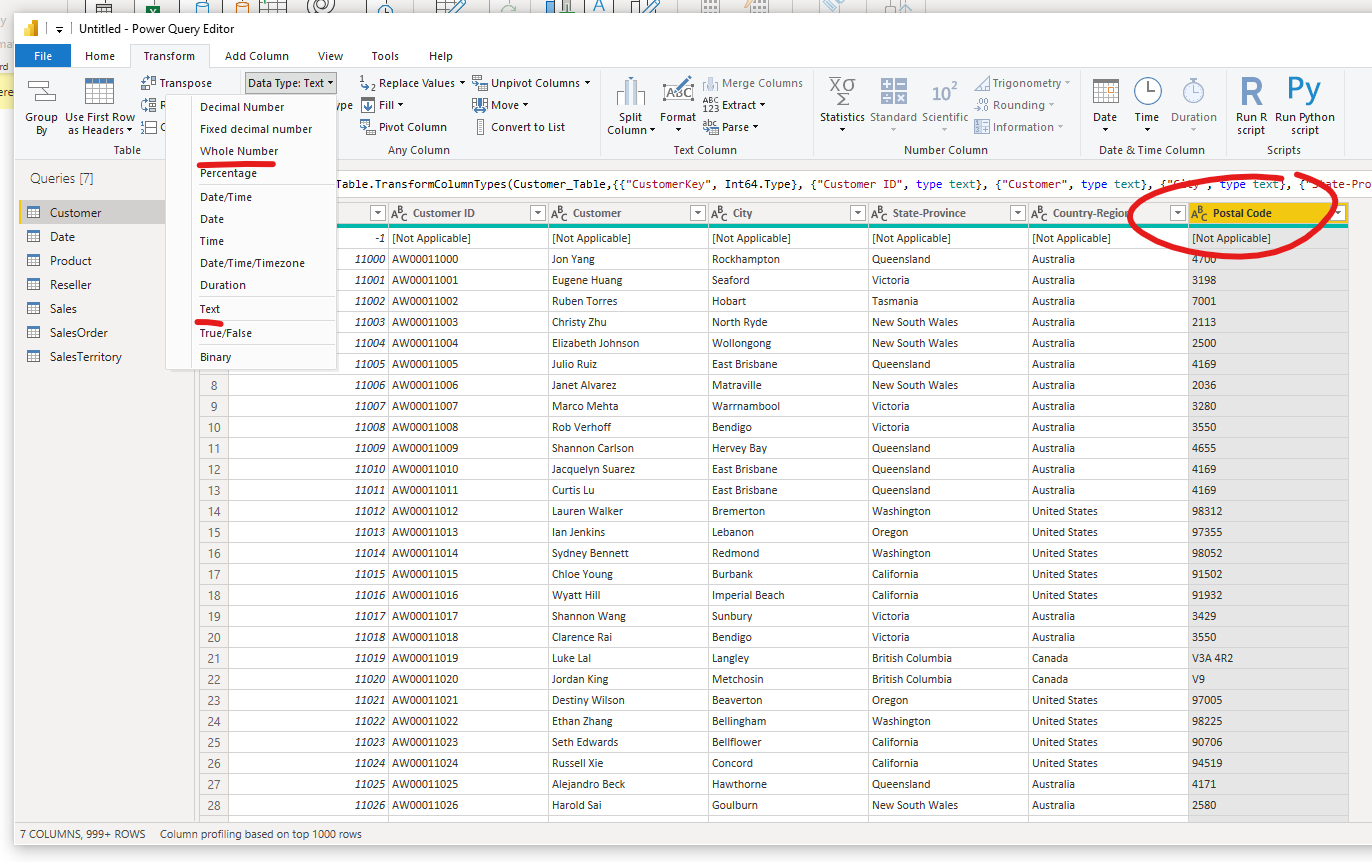The image size is (1372, 862).
Task: Open the Customer ID column filter arrow
Action: click(537, 213)
